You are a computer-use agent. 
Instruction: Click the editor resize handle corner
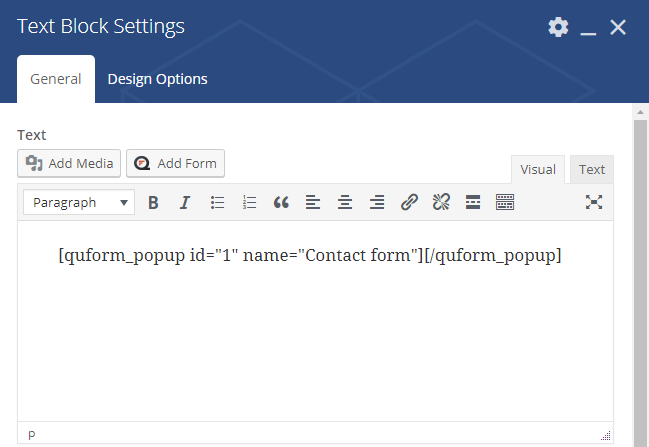[x=606, y=435]
